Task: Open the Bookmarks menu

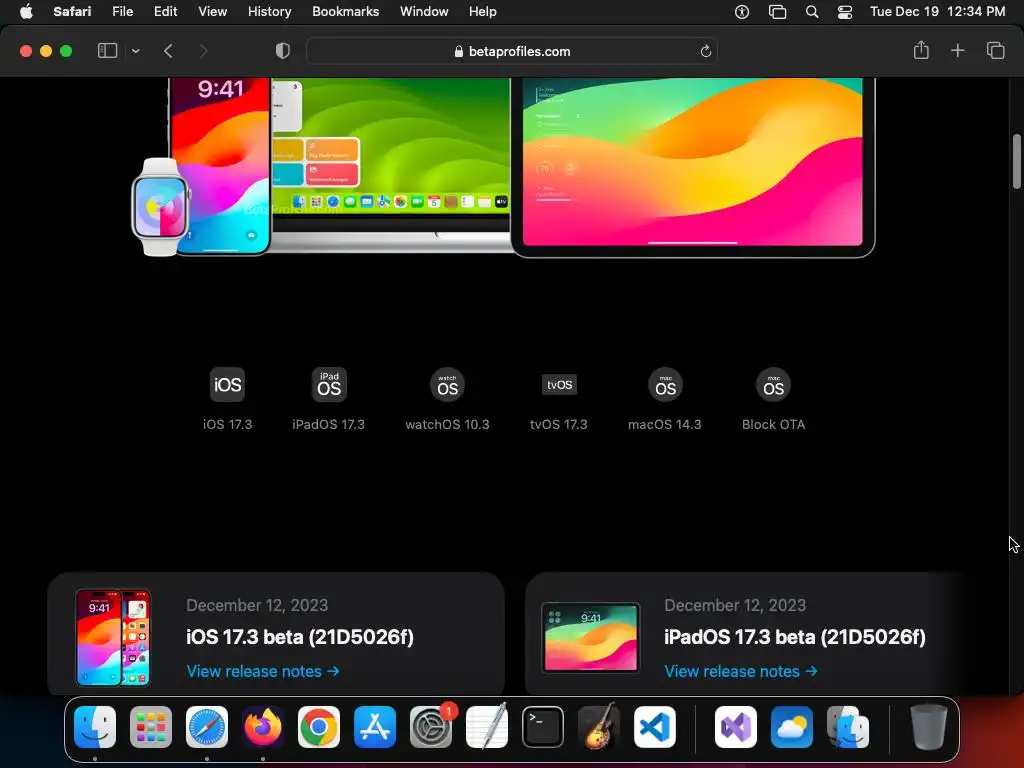Action: coord(345,12)
